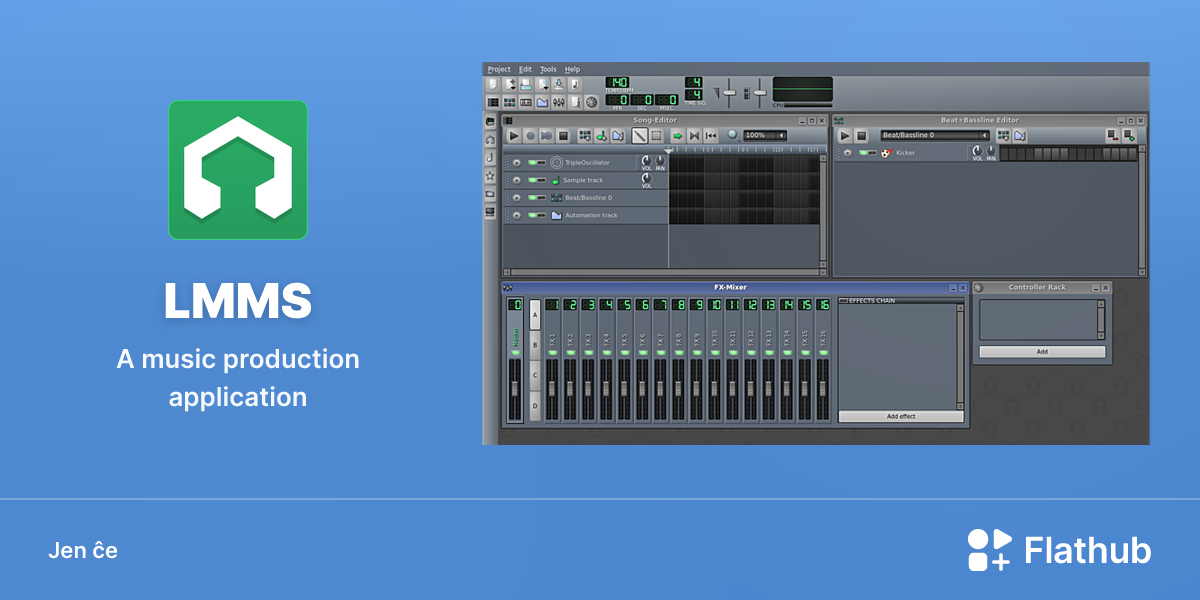Open the Beat/Bassline 0 pattern dropdown
This screenshot has height=600, width=1200.
pos(935,135)
